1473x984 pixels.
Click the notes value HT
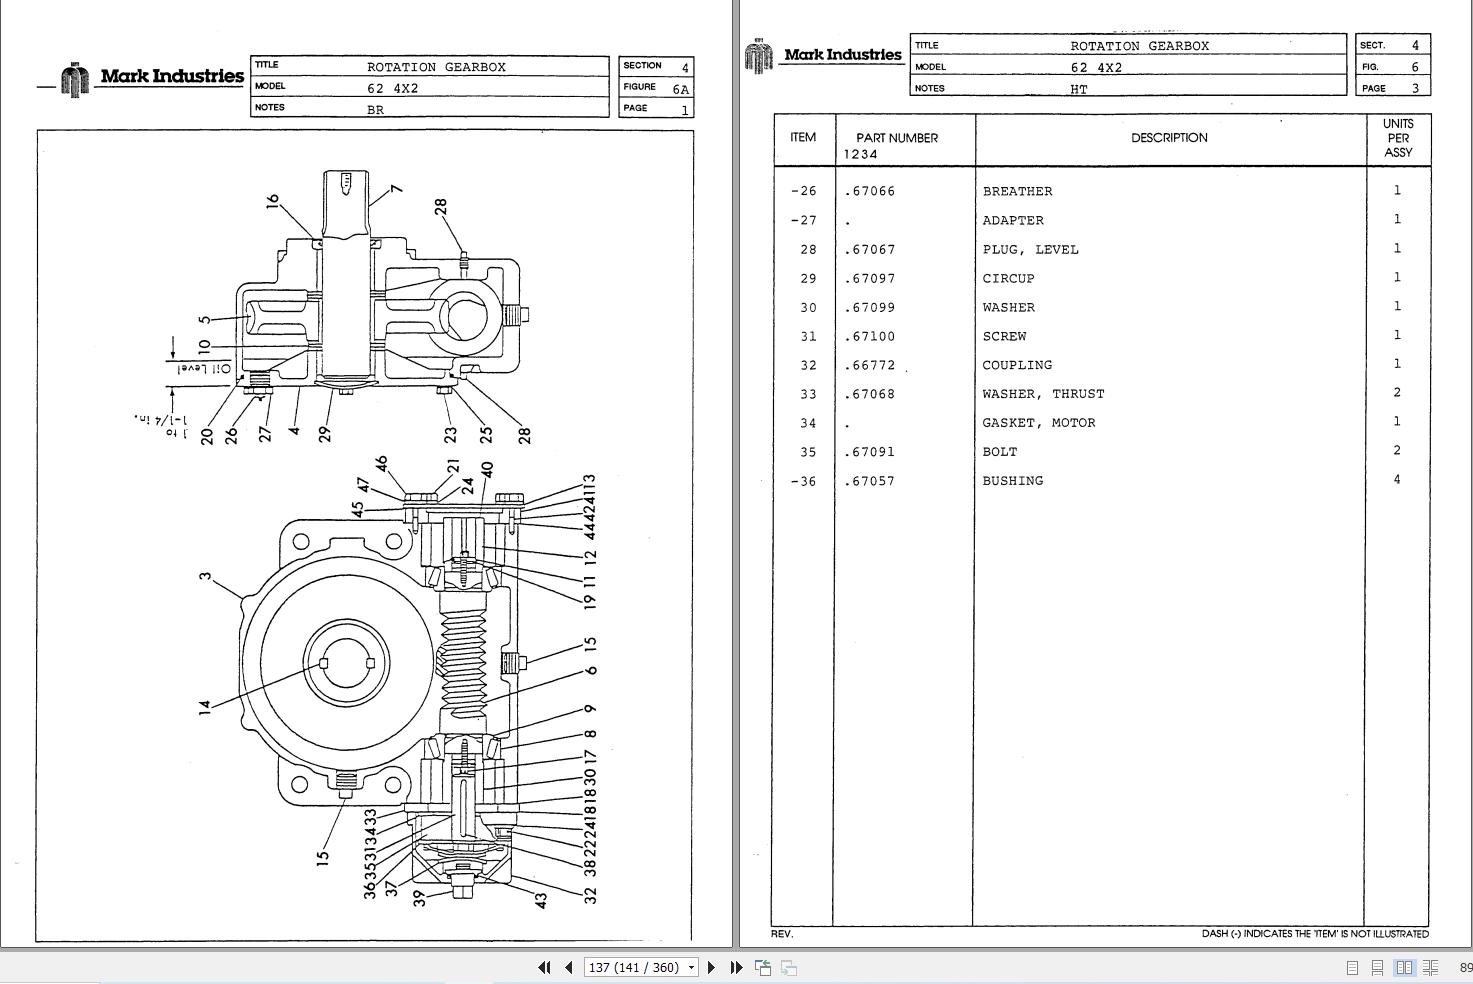point(1079,89)
